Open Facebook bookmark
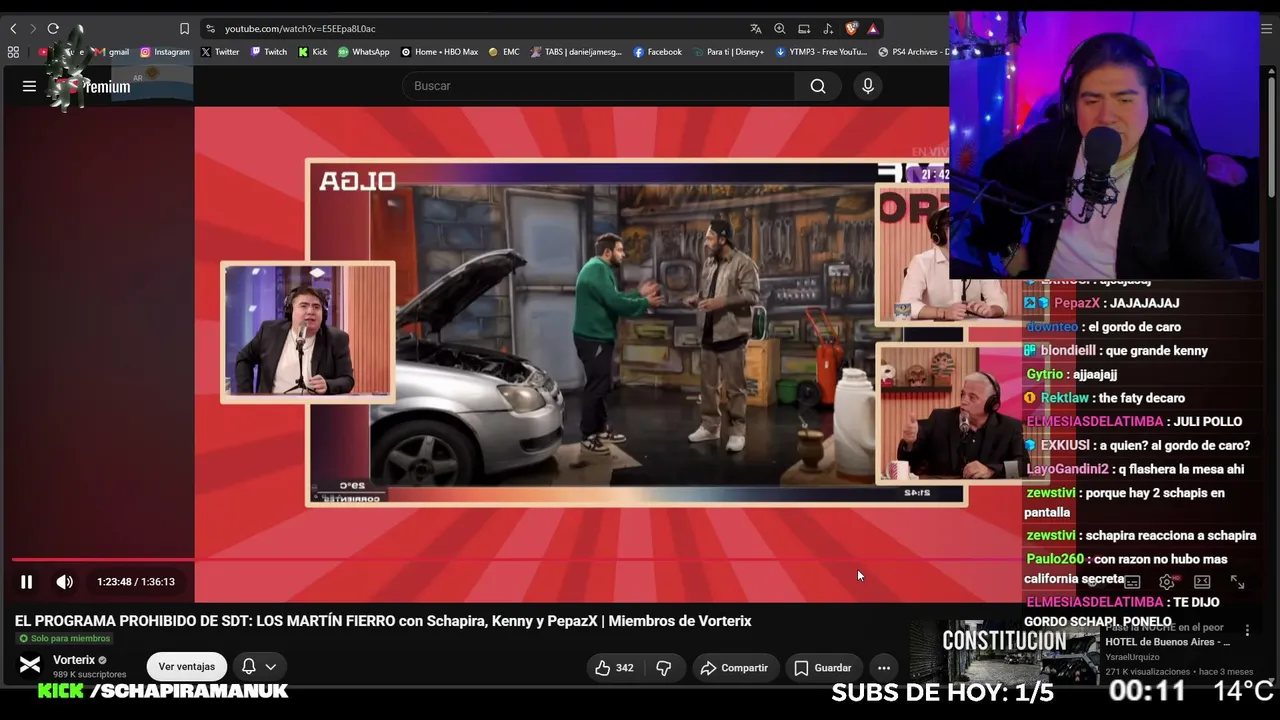 point(658,52)
